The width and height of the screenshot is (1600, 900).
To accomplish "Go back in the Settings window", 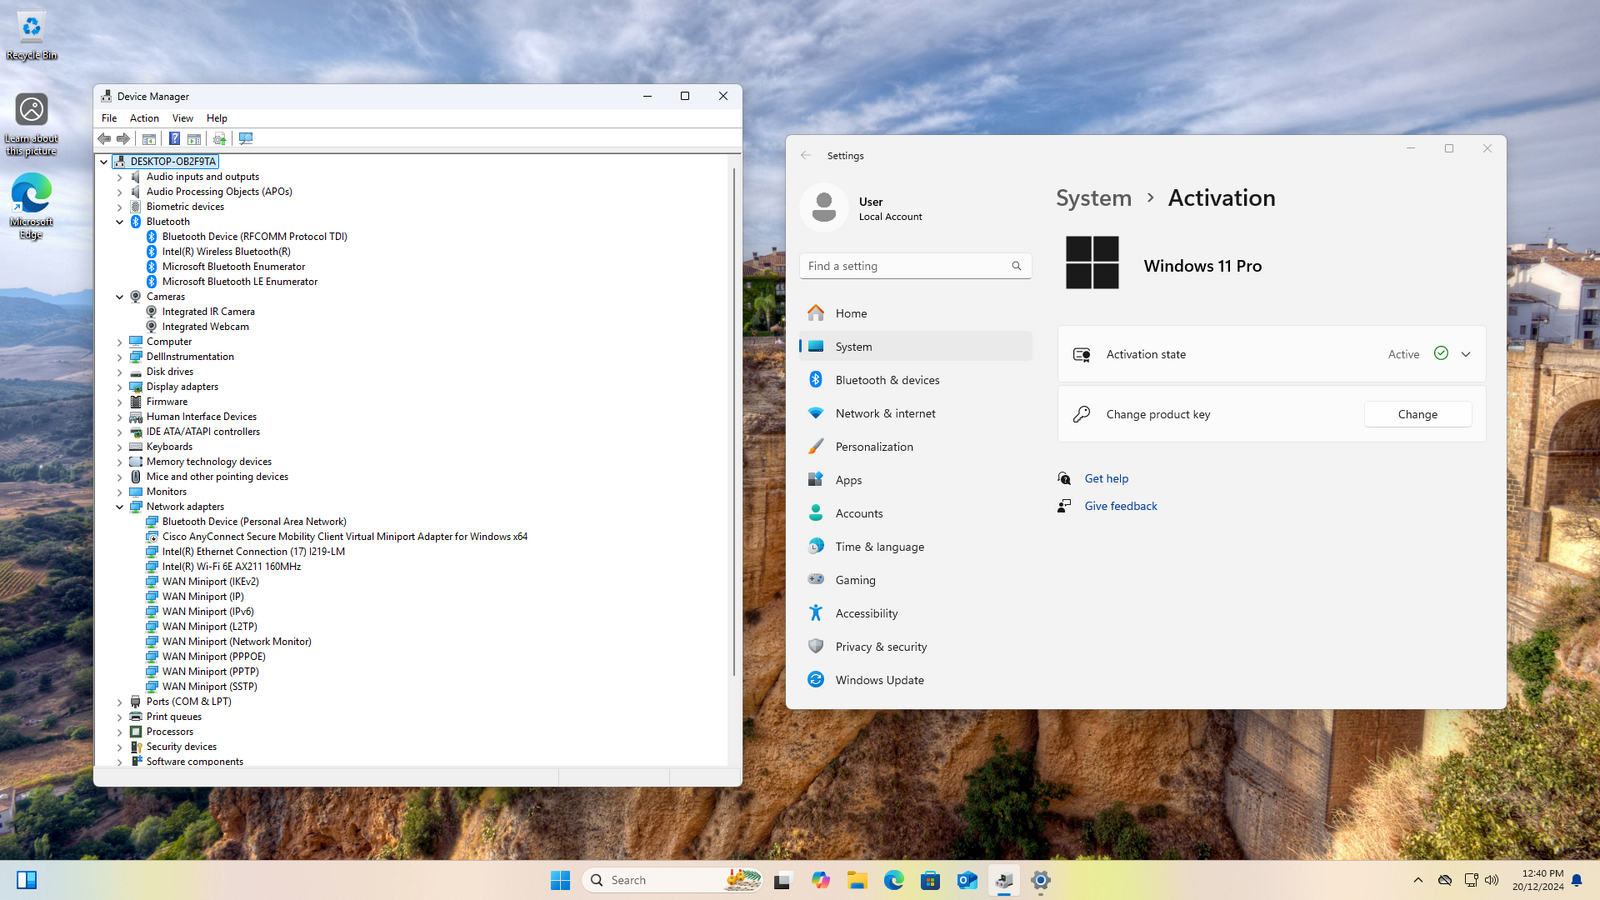I will (x=806, y=155).
